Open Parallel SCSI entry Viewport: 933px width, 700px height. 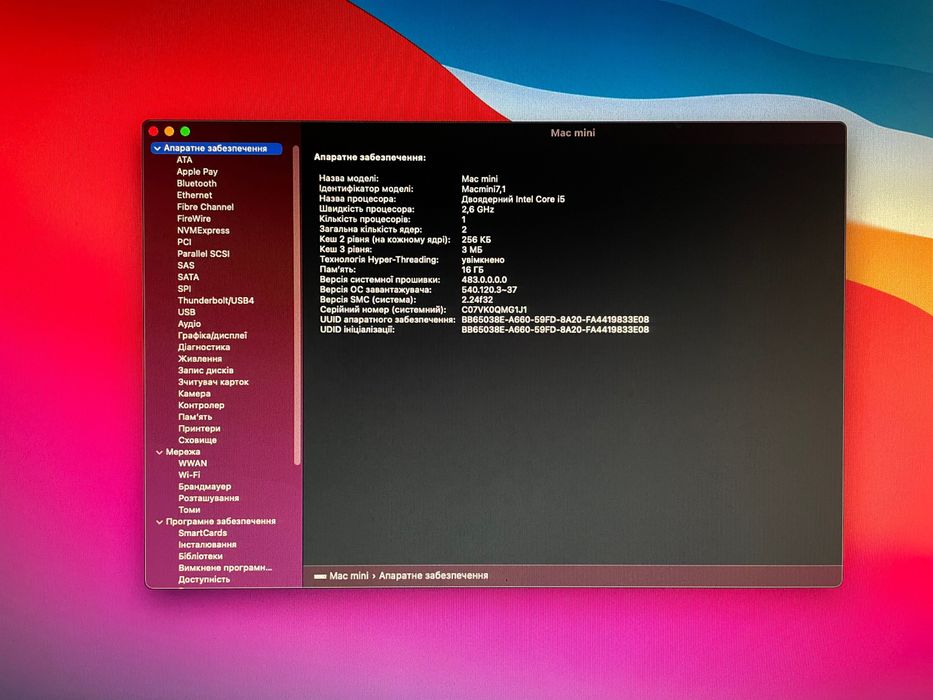203,254
